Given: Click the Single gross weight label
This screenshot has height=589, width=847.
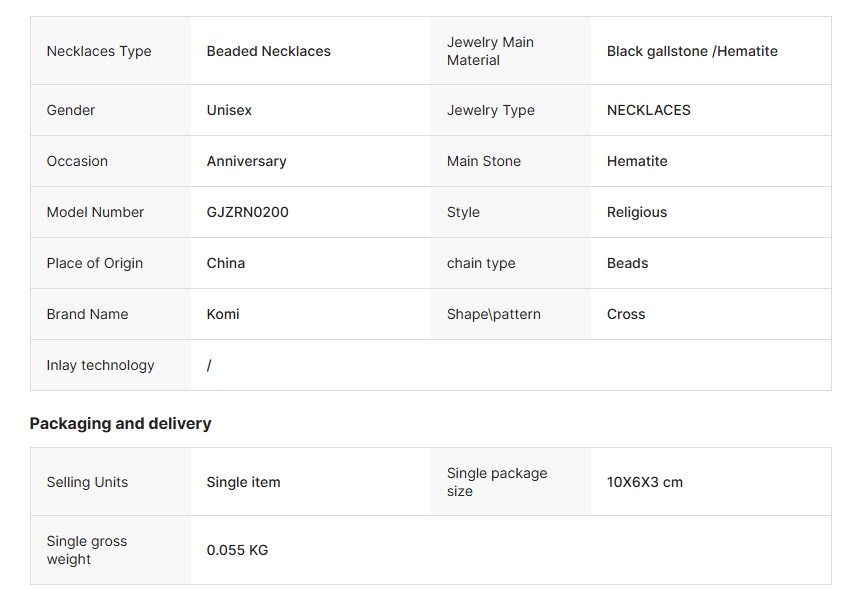Looking at the screenshot, I should pyautogui.click(x=86, y=550).
